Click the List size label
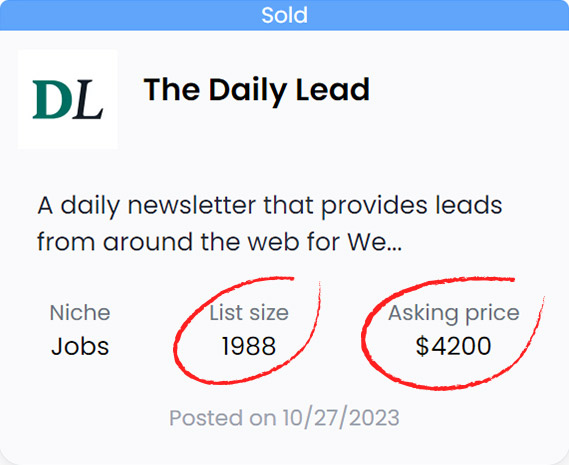Viewport: 569px width, 465px height. (x=249, y=313)
